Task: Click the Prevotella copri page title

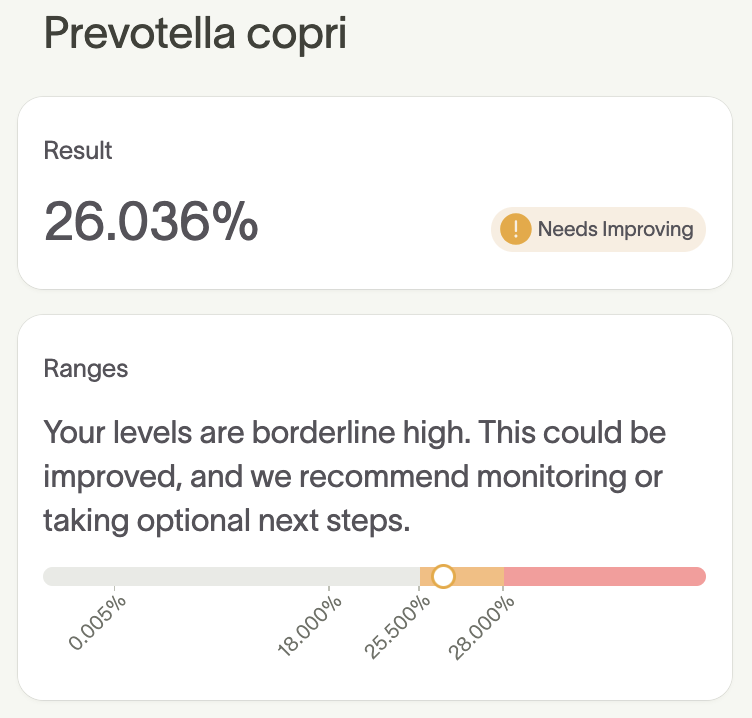Action: (x=196, y=34)
